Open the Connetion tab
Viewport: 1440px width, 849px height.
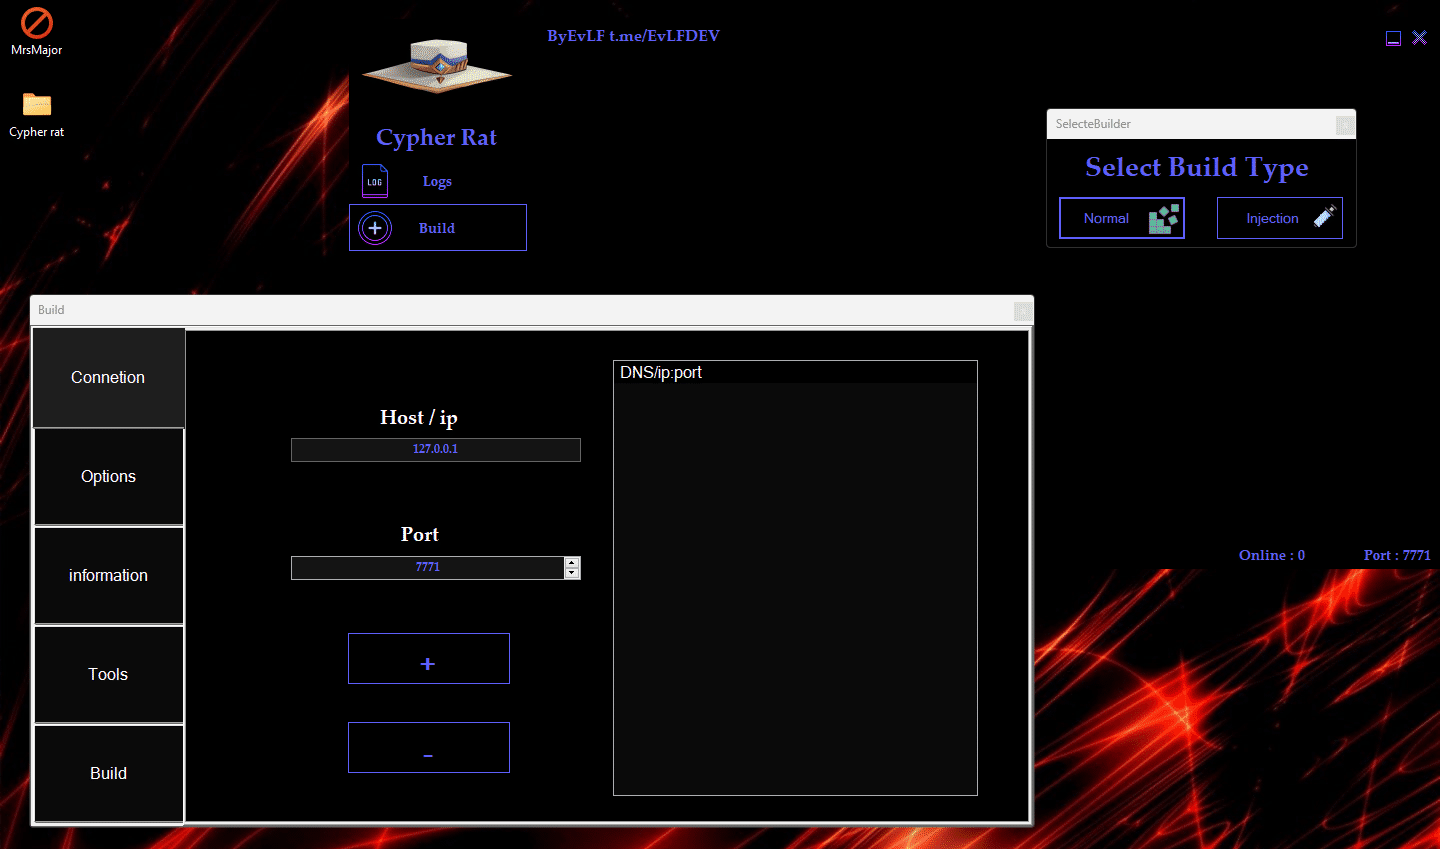[x=109, y=378]
